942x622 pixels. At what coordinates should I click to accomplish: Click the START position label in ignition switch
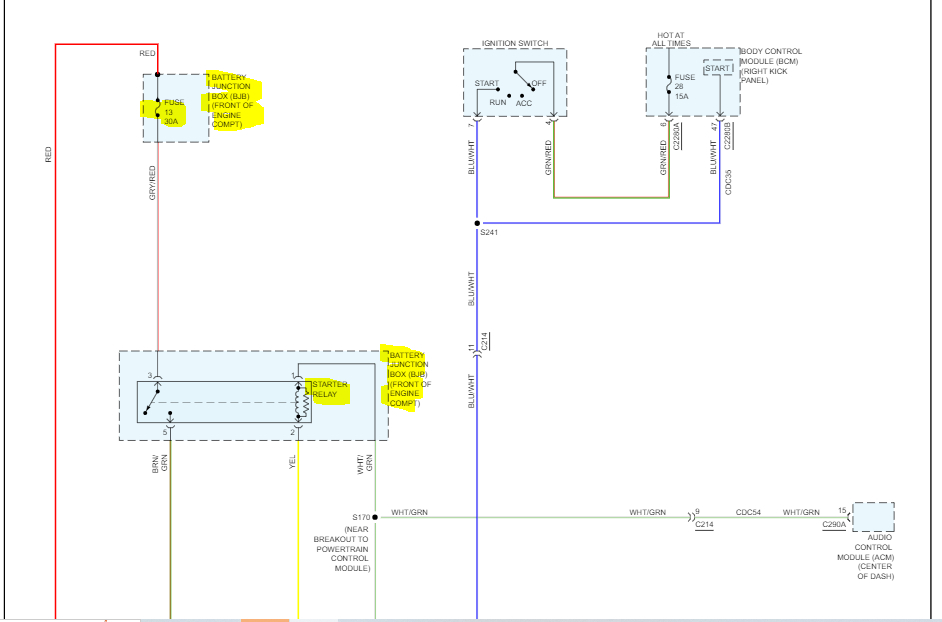click(x=487, y=83)
